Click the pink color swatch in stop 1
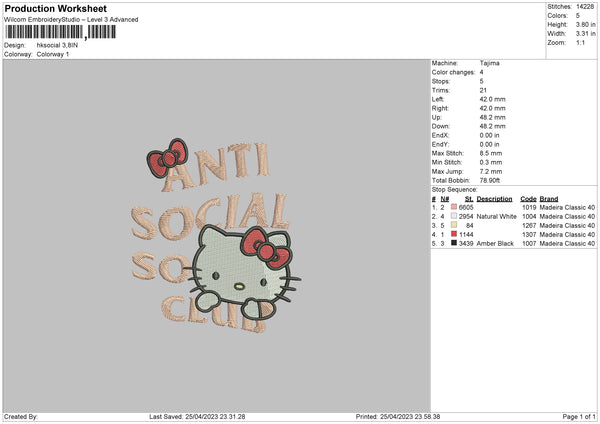This screenshot has width=600, height=424. pos(455,206)
